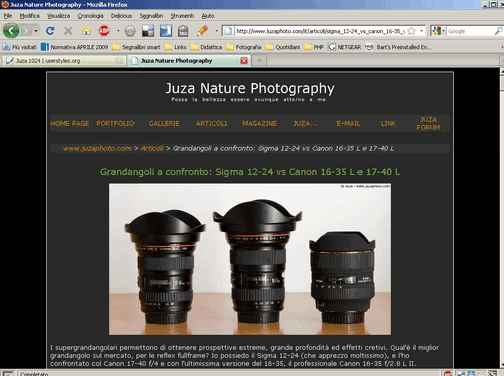
Task: Open the address bar history dropdown
Action: (422, 31)
